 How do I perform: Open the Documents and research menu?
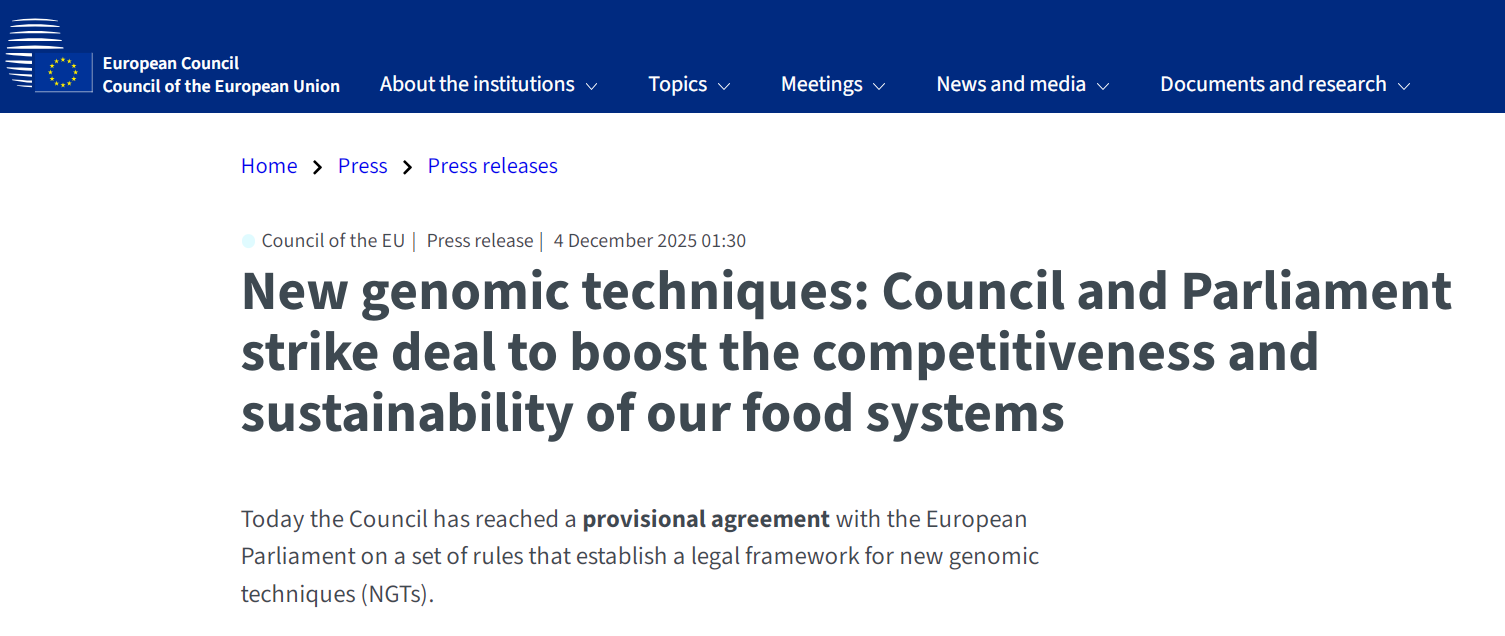click(1272, 84)
